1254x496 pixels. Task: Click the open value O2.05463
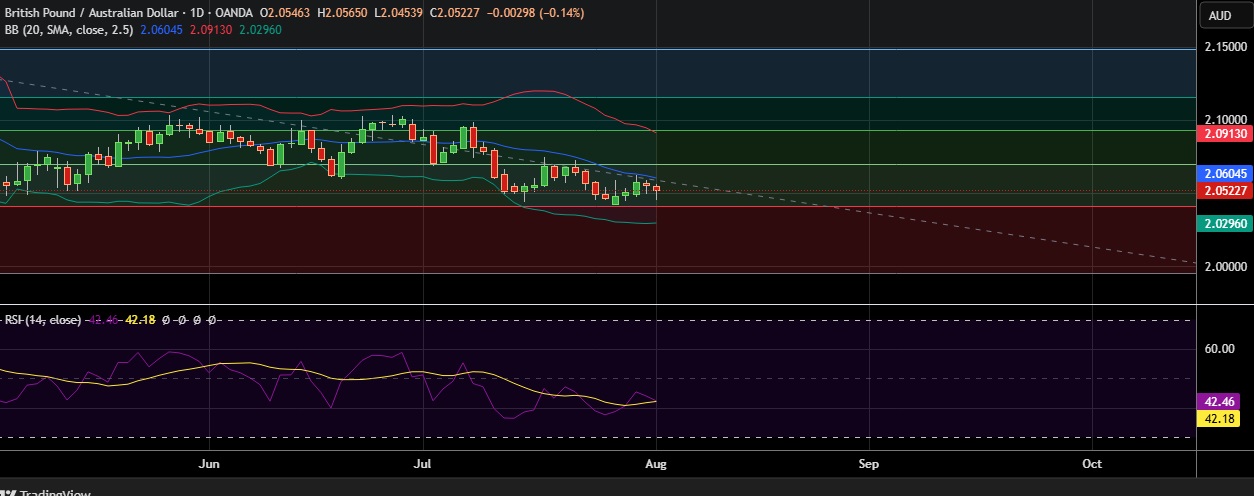pos(286,13)
